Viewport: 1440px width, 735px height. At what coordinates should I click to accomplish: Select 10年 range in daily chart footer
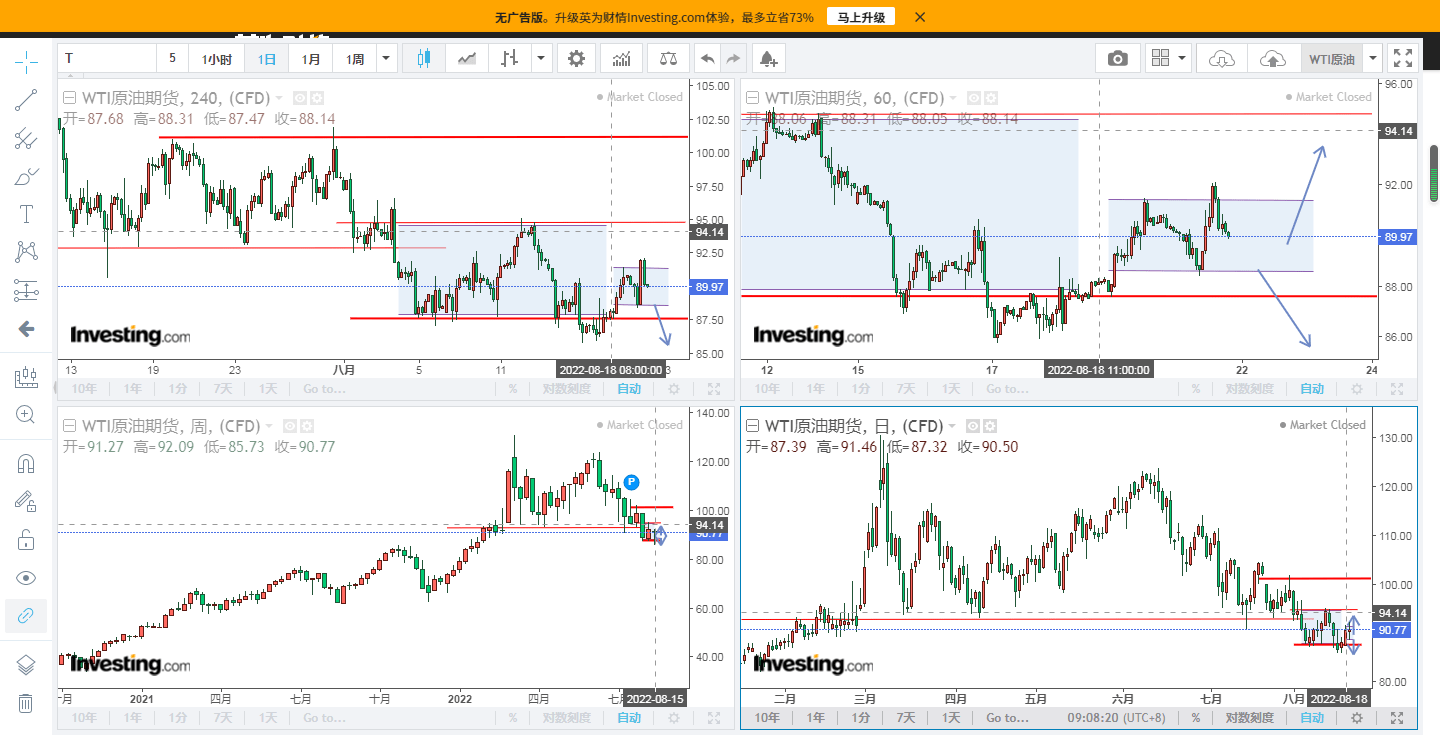[x=768, y=718]
